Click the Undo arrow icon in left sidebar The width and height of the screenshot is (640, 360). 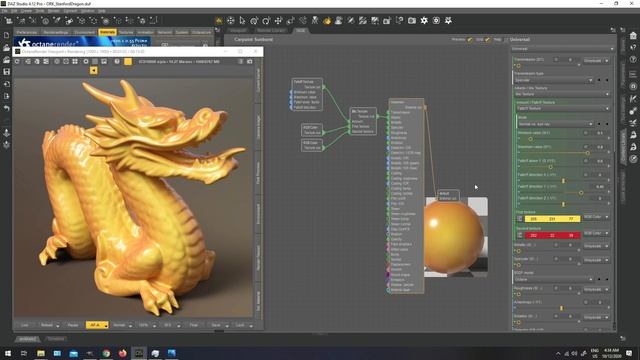click(7, 108)
